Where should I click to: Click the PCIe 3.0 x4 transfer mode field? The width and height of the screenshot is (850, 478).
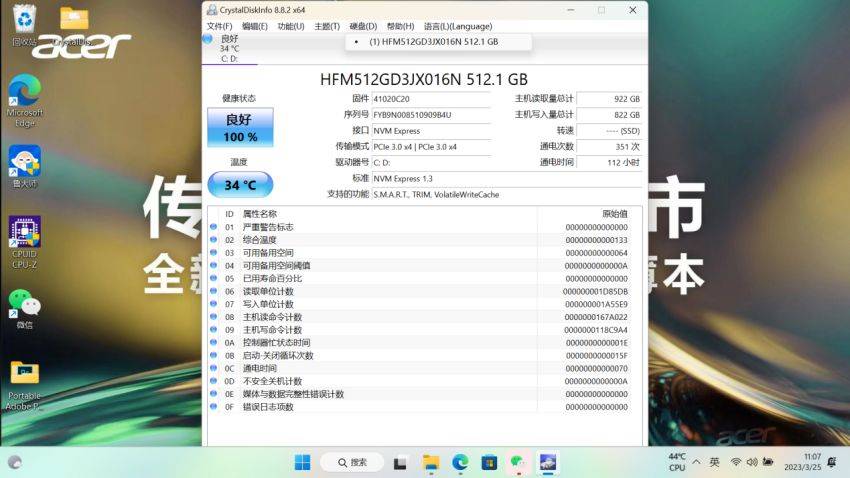coord(432,146)
